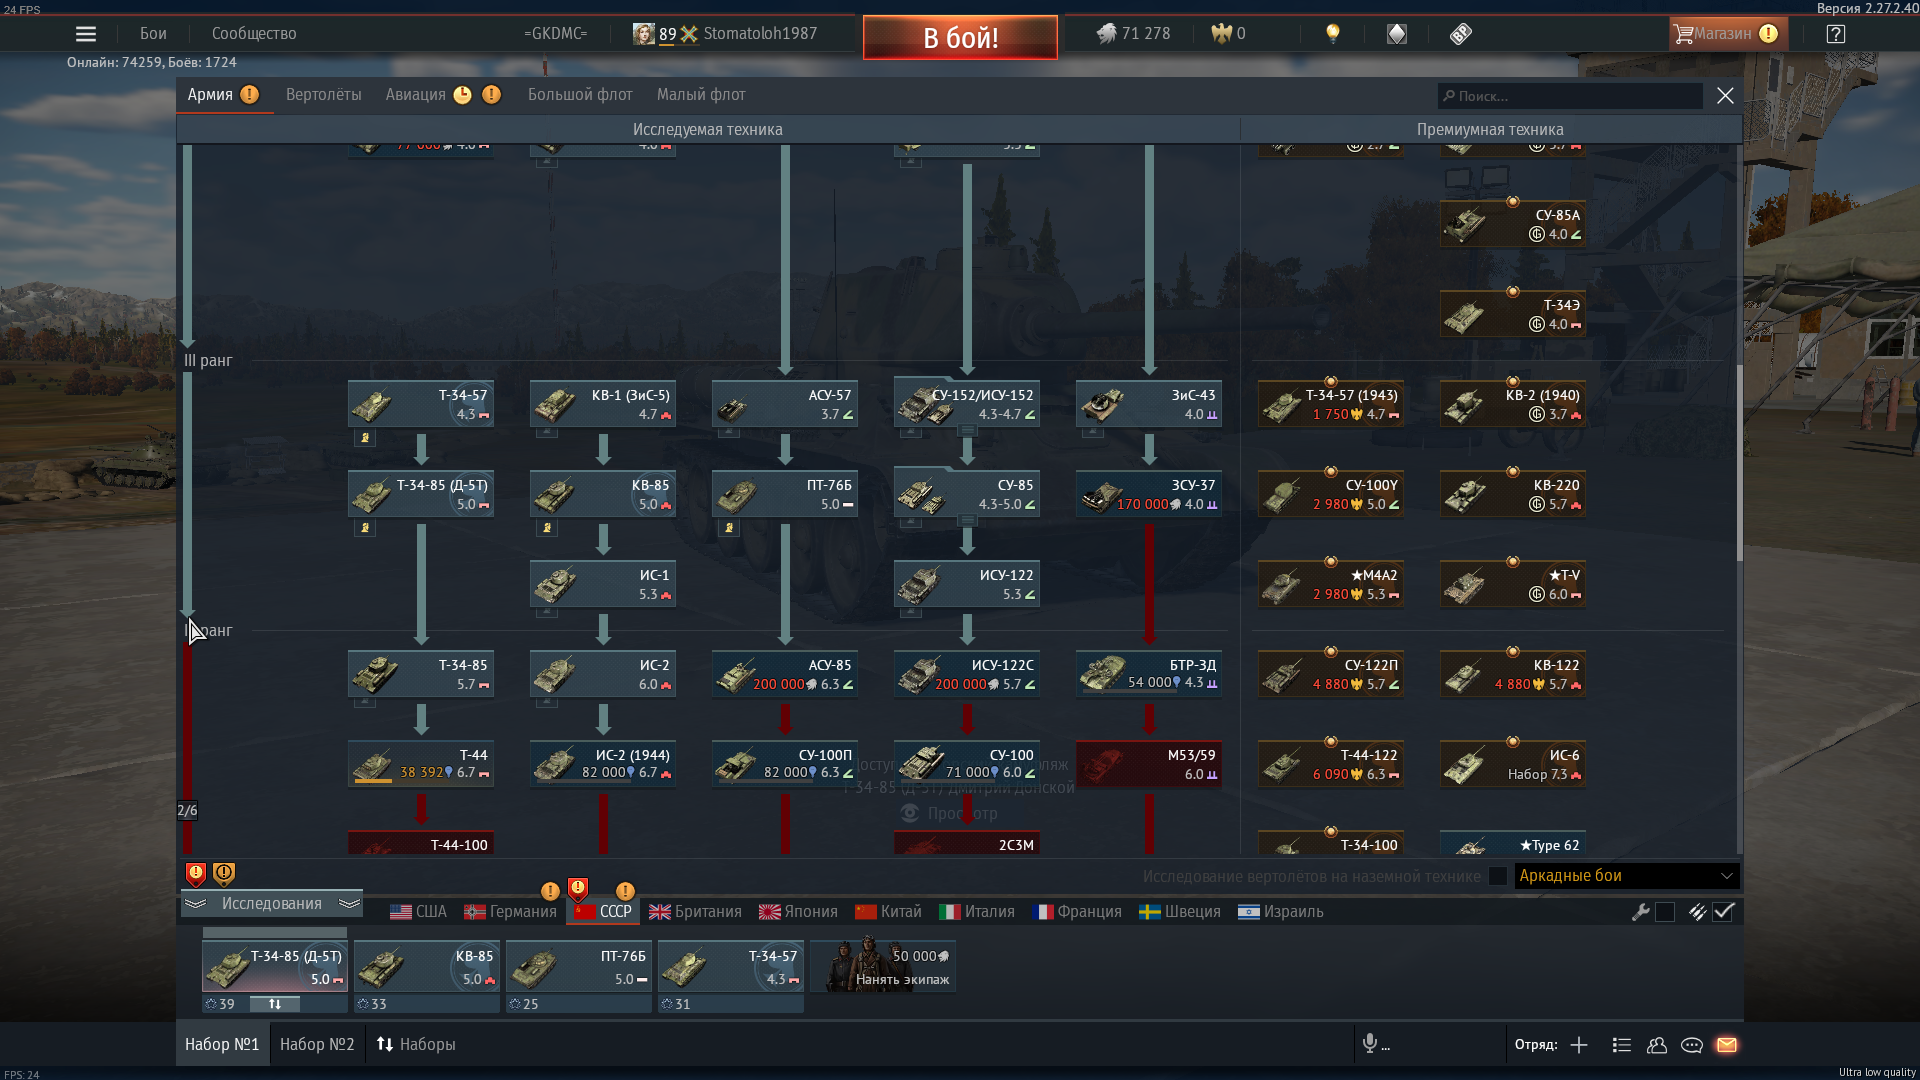Click the clock icon beside Авиация
Screen dimensions: 1920x1080
click(462, 95)
